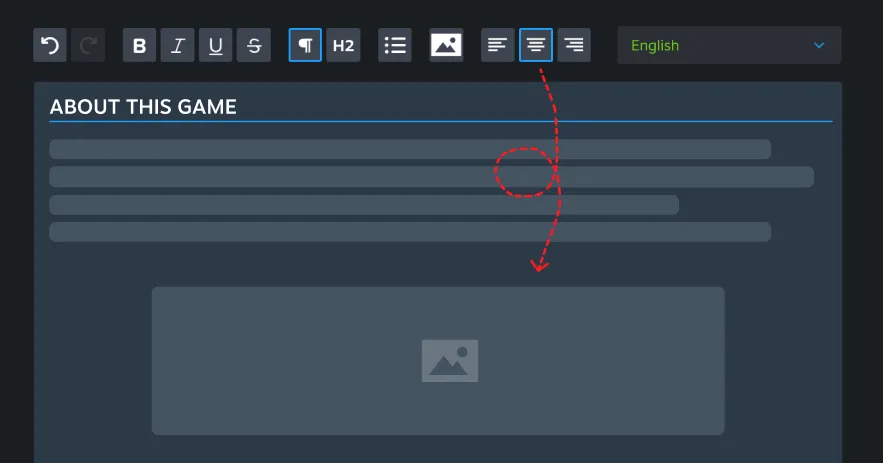
Task: Click the greyed-out Redo icon
Action: 88,45
